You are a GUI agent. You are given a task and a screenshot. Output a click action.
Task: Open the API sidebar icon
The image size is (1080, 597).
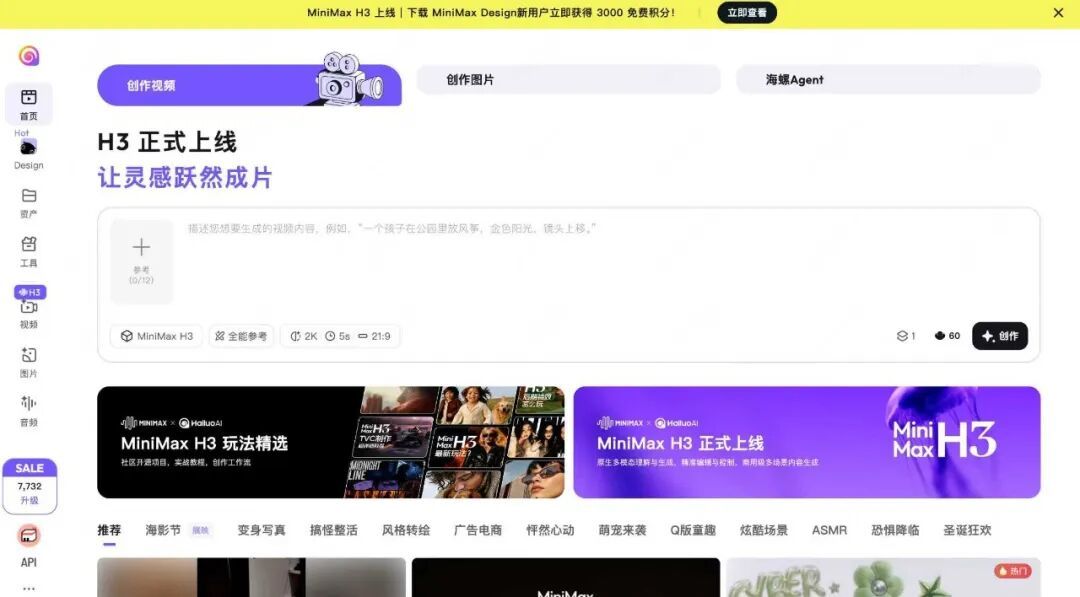[28, 547]
